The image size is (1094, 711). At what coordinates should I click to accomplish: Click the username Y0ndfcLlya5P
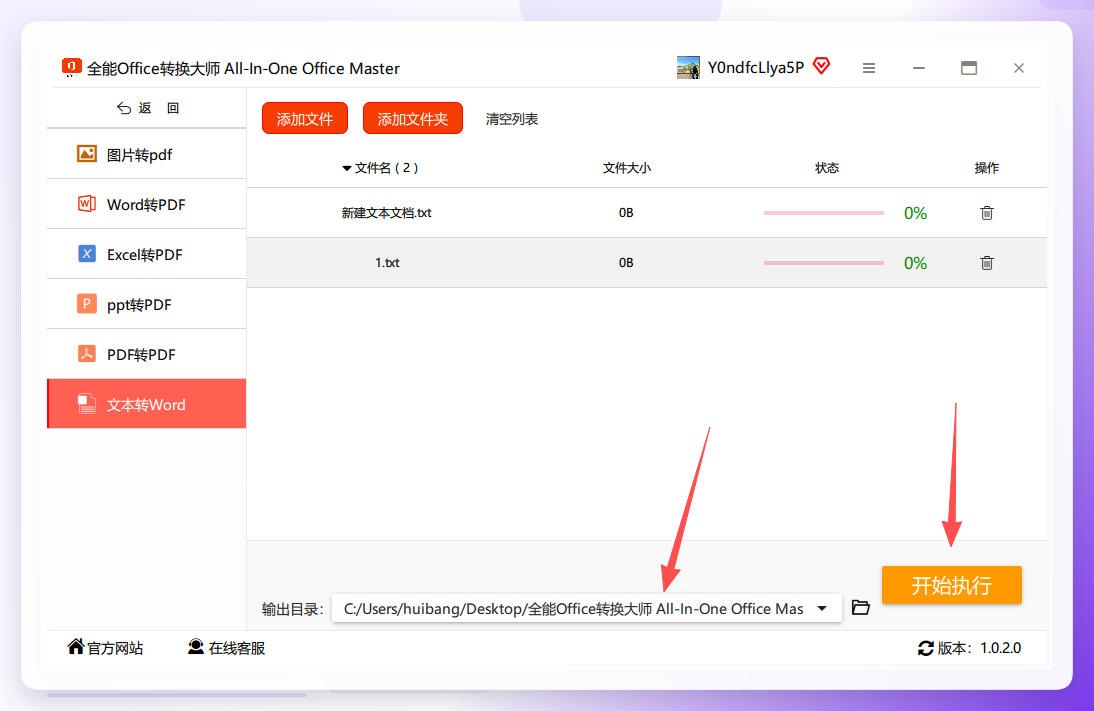pos(756,68)
